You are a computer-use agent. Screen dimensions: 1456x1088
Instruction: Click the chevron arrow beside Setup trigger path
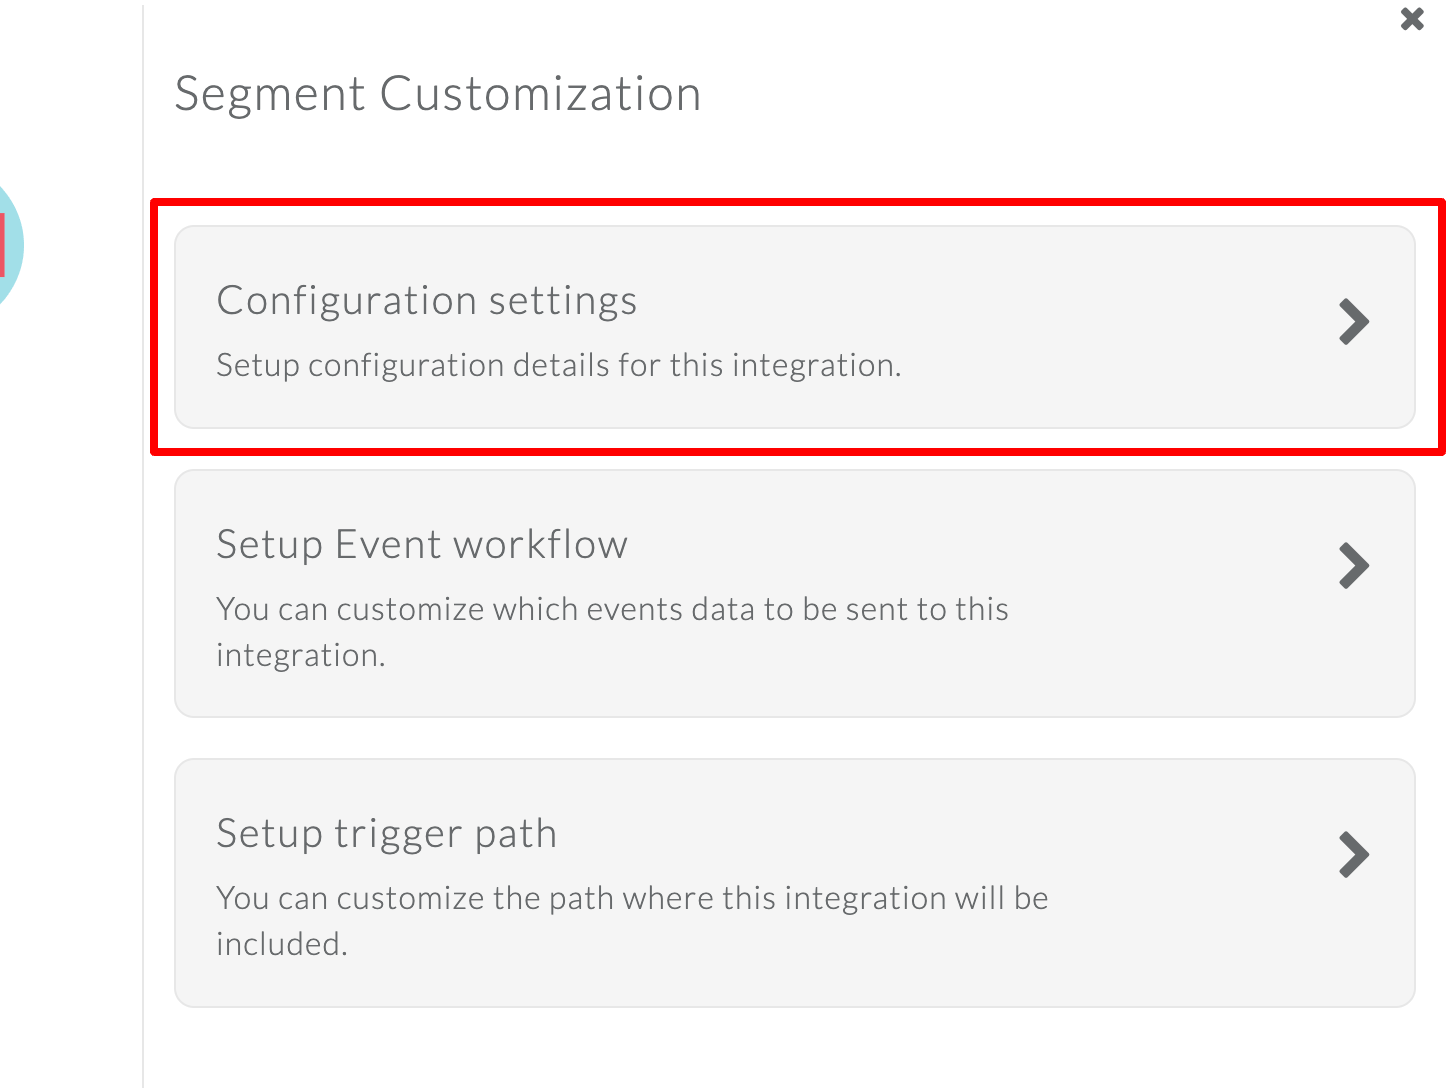tap(1353, 855)
